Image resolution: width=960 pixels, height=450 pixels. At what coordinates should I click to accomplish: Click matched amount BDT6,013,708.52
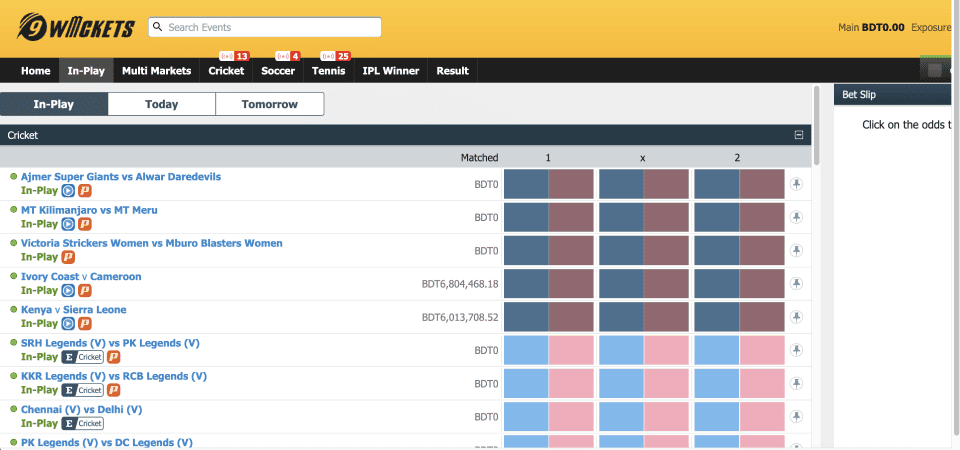pyautogui.click(x=460, y=317)
